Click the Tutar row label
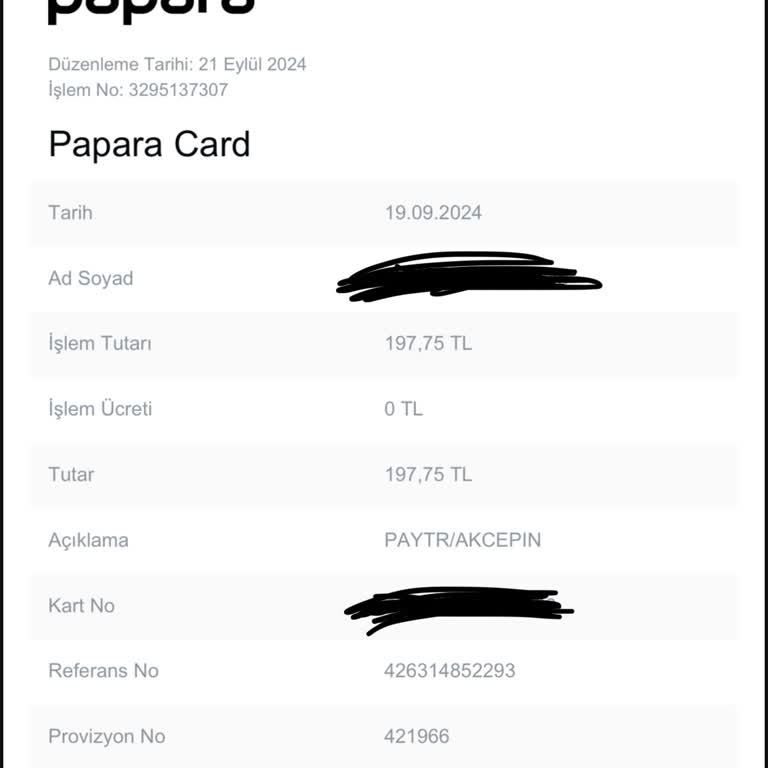 click(x=71, y=474)
